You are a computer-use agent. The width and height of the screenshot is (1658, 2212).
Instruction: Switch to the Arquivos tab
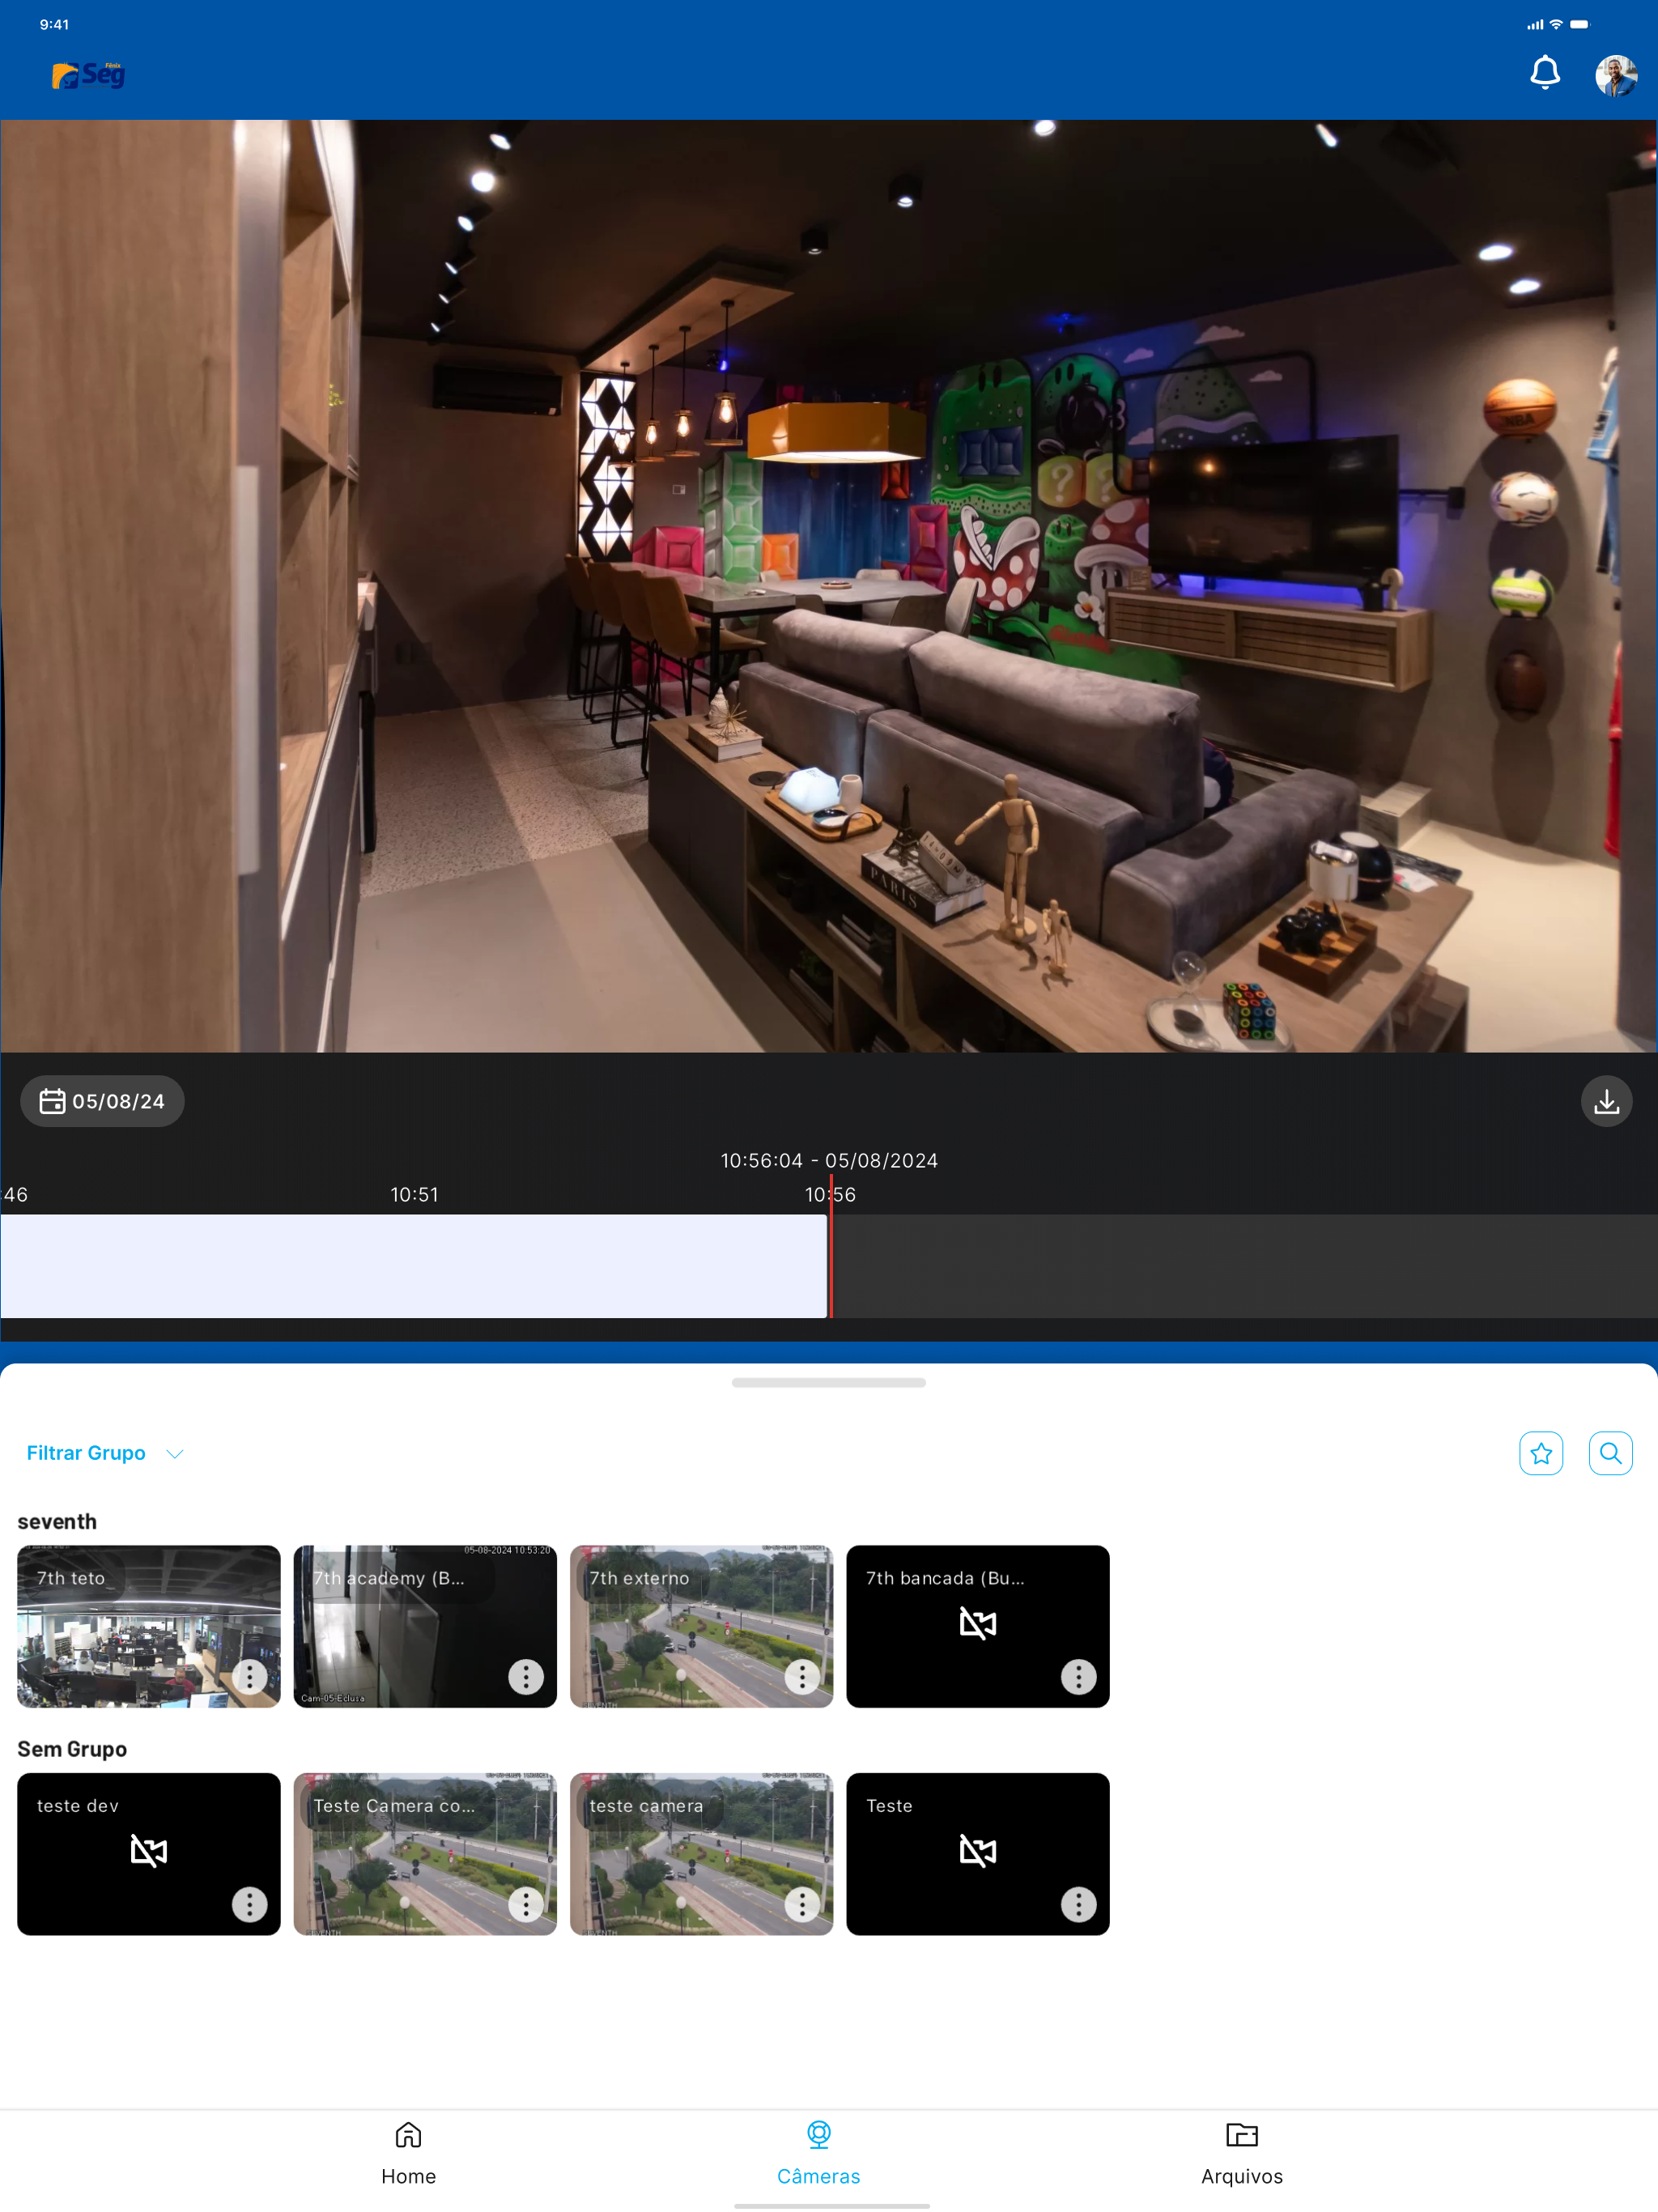click(1242, 2154)
